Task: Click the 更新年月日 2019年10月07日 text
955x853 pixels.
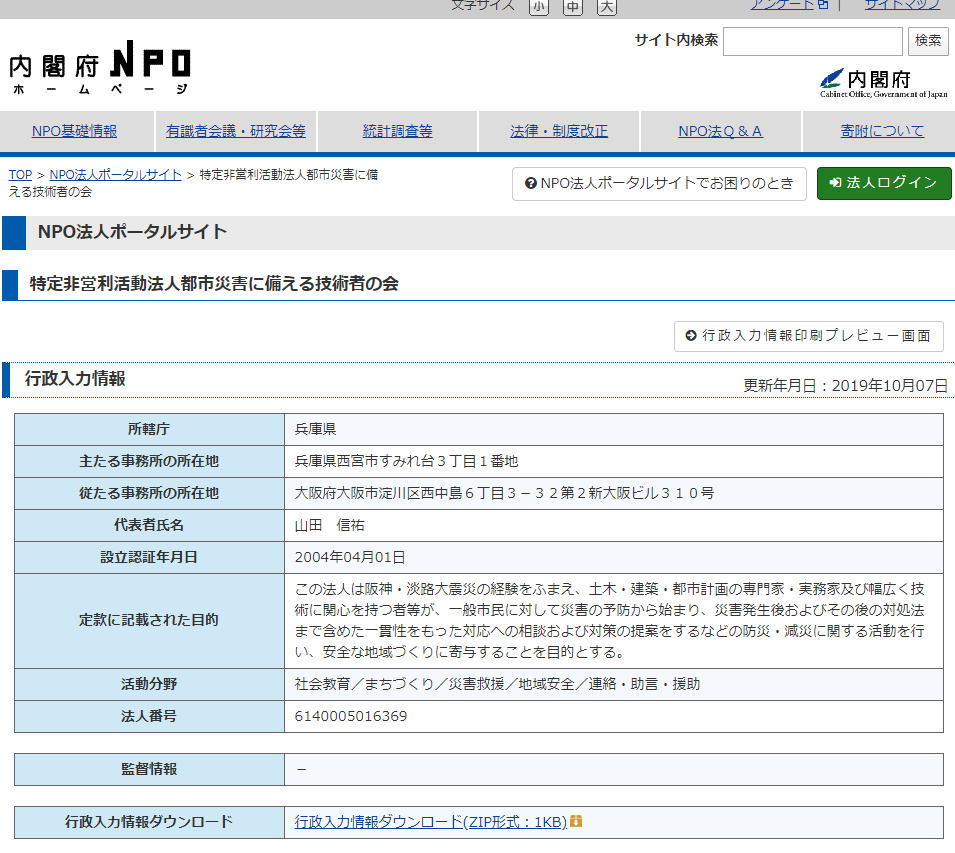Action: (x=845, y=385)
